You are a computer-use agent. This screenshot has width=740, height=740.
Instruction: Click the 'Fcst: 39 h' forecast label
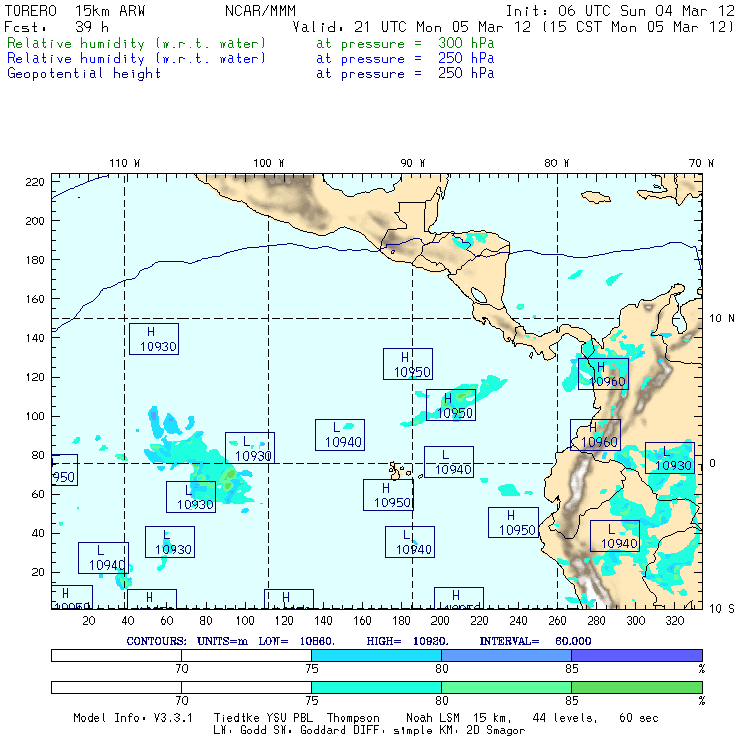[57, 27]
